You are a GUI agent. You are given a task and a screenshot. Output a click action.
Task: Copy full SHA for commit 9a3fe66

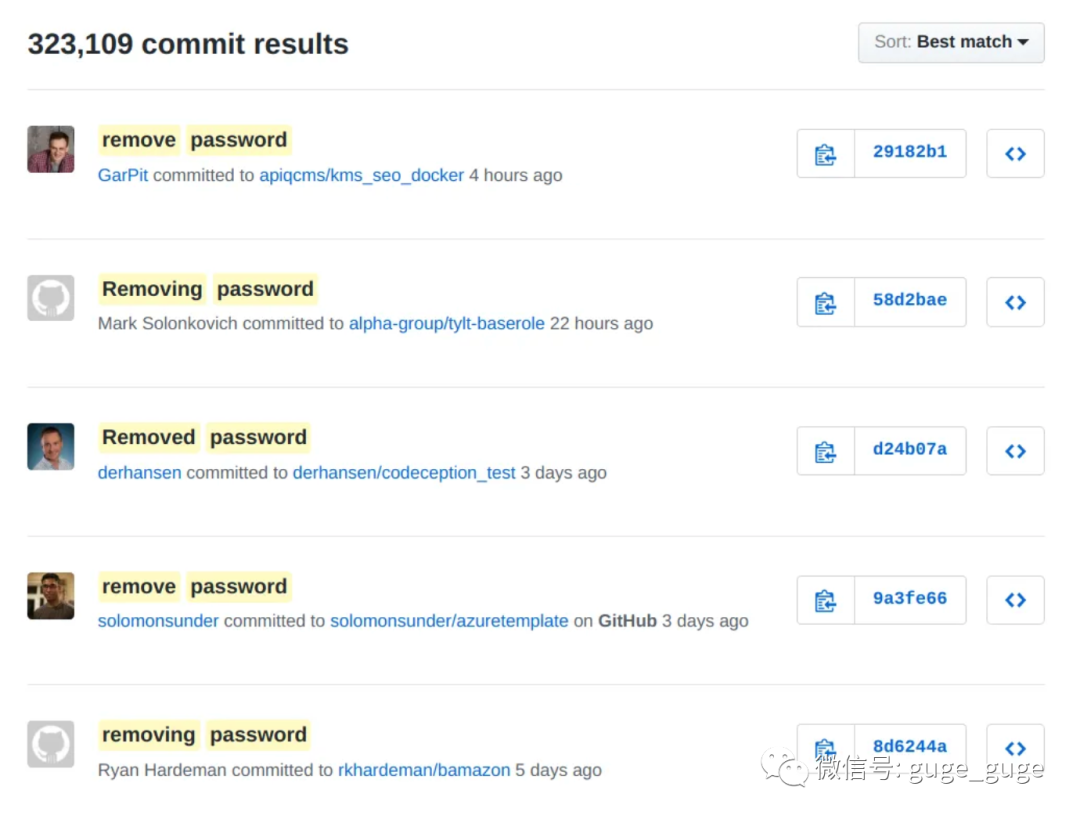825,600
